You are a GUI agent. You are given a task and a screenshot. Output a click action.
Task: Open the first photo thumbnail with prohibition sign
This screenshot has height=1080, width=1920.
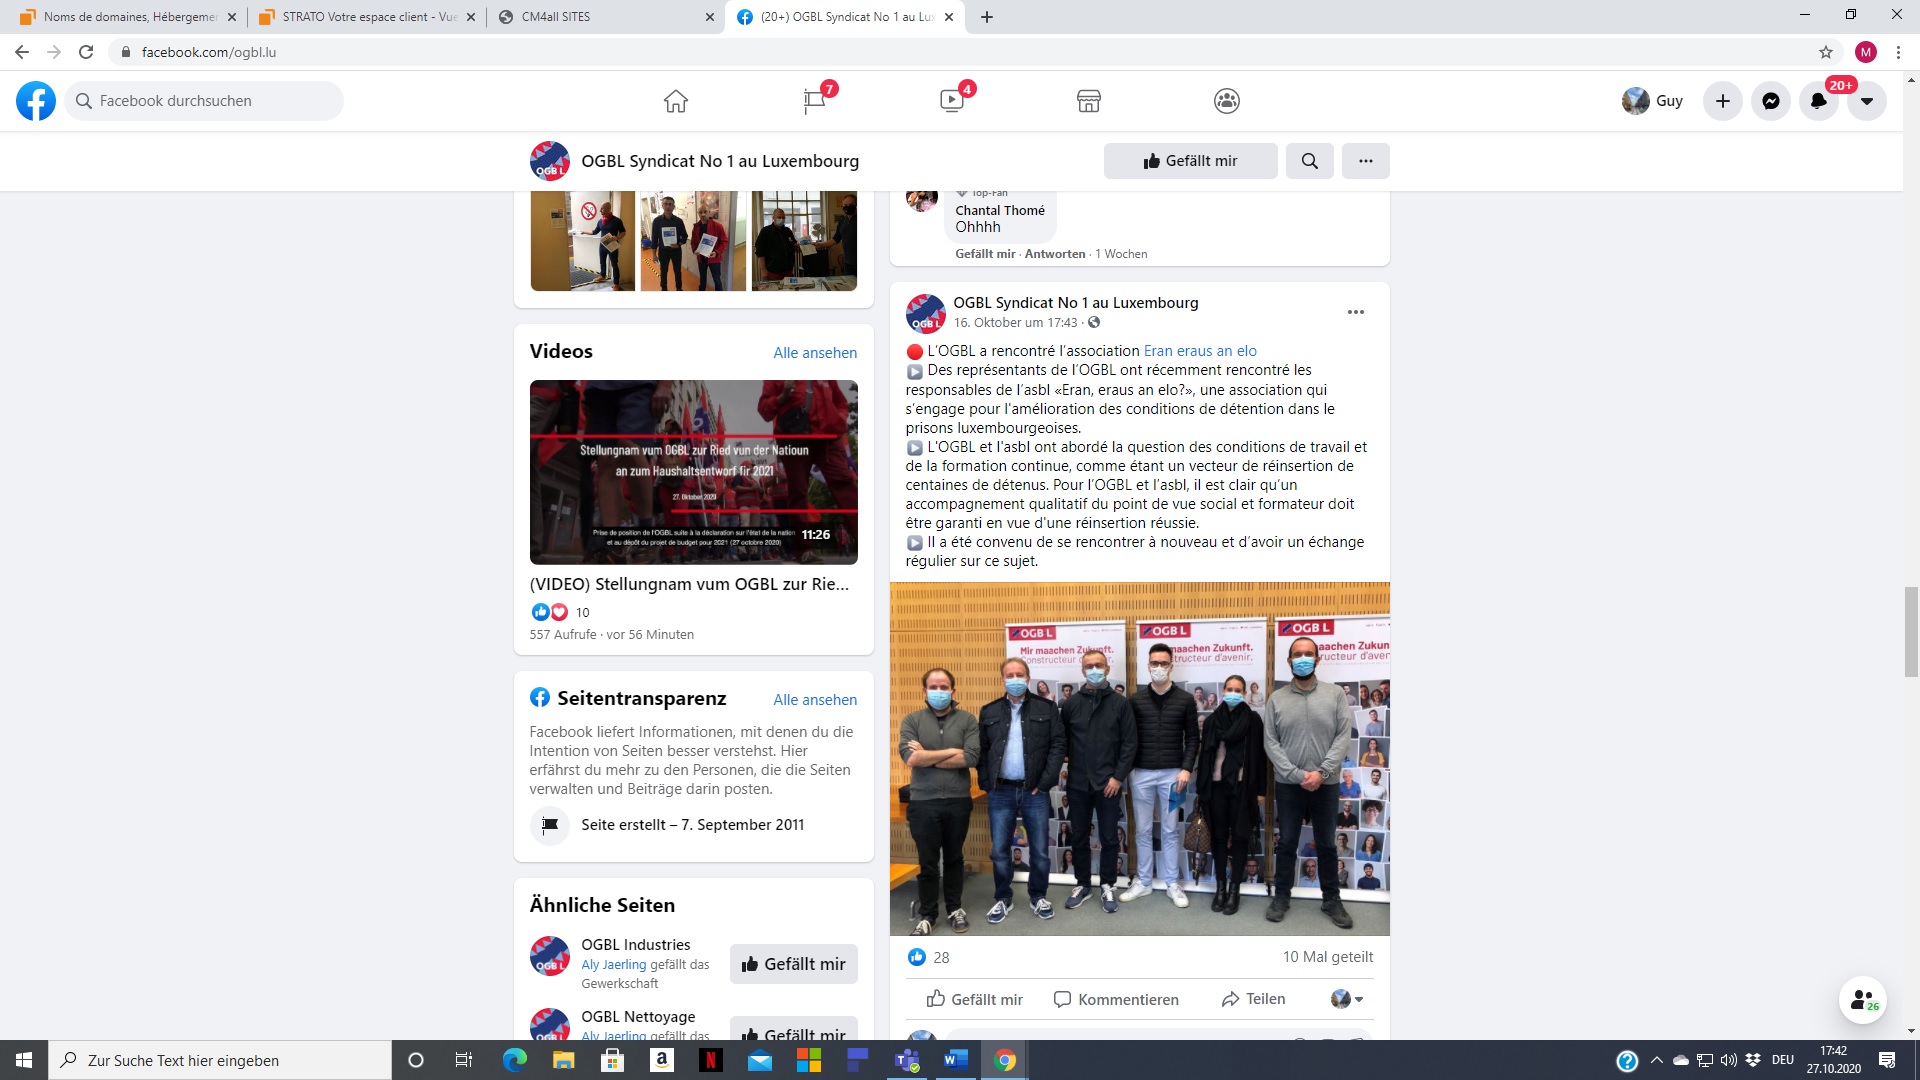point(583,241)
